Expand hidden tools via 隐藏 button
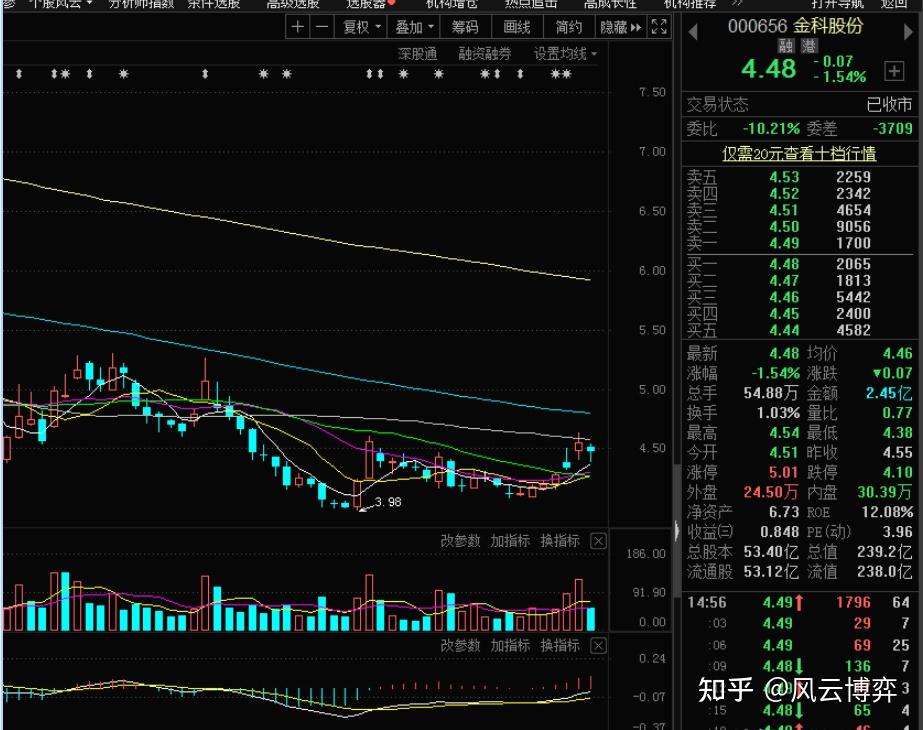923x730 pixels. 620,27
